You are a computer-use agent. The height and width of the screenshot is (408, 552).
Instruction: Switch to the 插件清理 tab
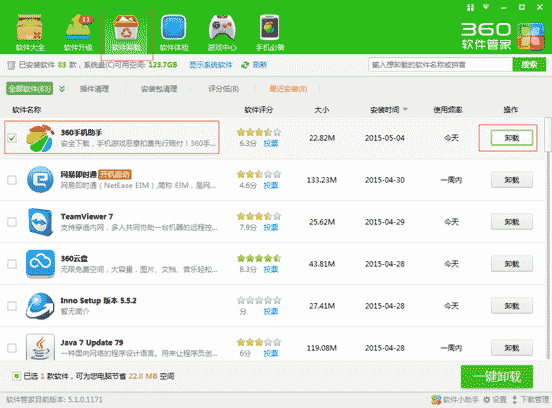coord(94,89)
